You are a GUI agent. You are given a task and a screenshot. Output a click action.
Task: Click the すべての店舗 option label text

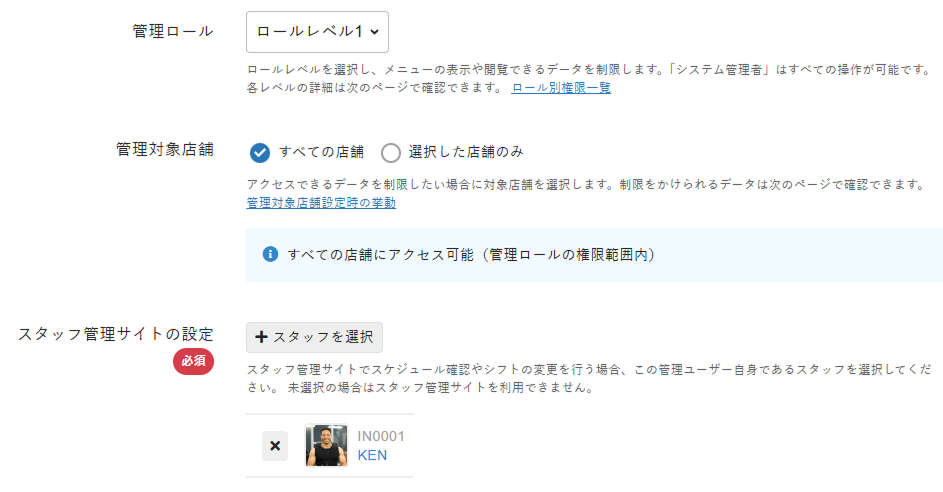pos(321,152)
